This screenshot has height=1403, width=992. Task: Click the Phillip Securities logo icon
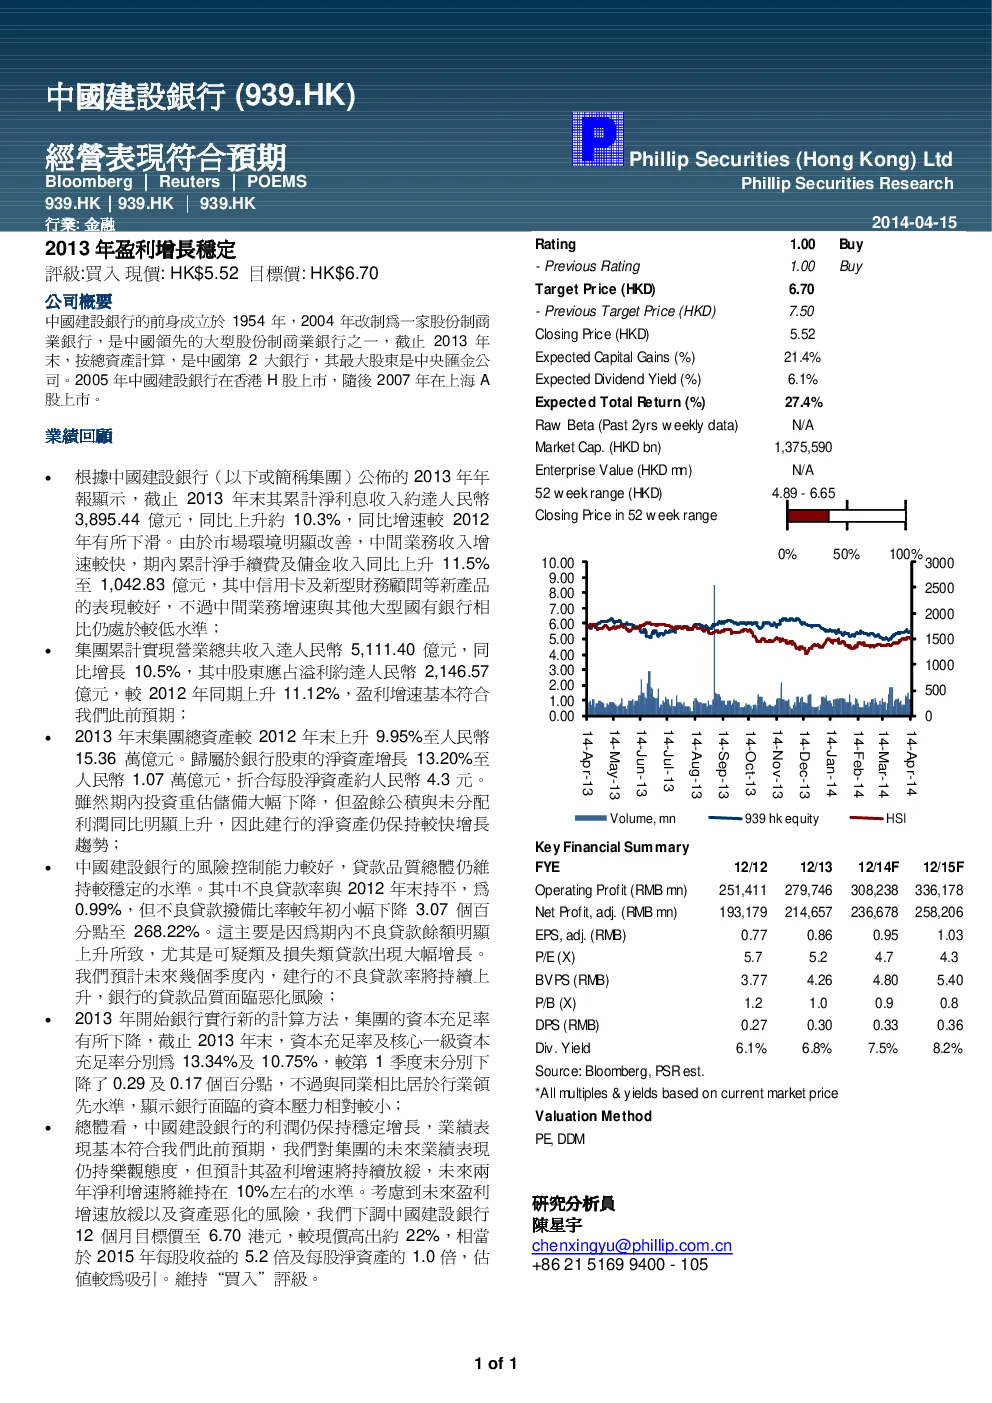pos(598,138)
